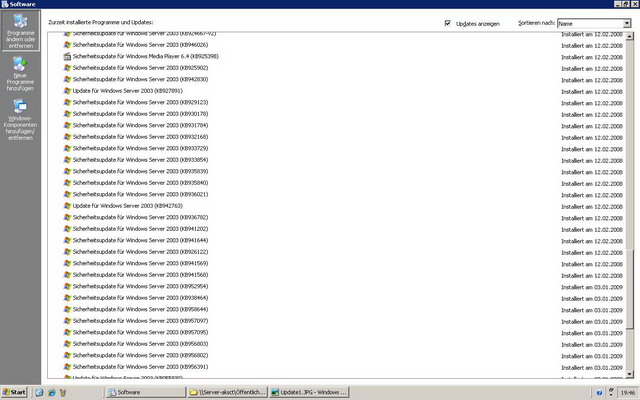This screenshot has height=400, width=640.
Task: Switch to Update1.JPG Windows taskbar button
Action: point(309,392)
